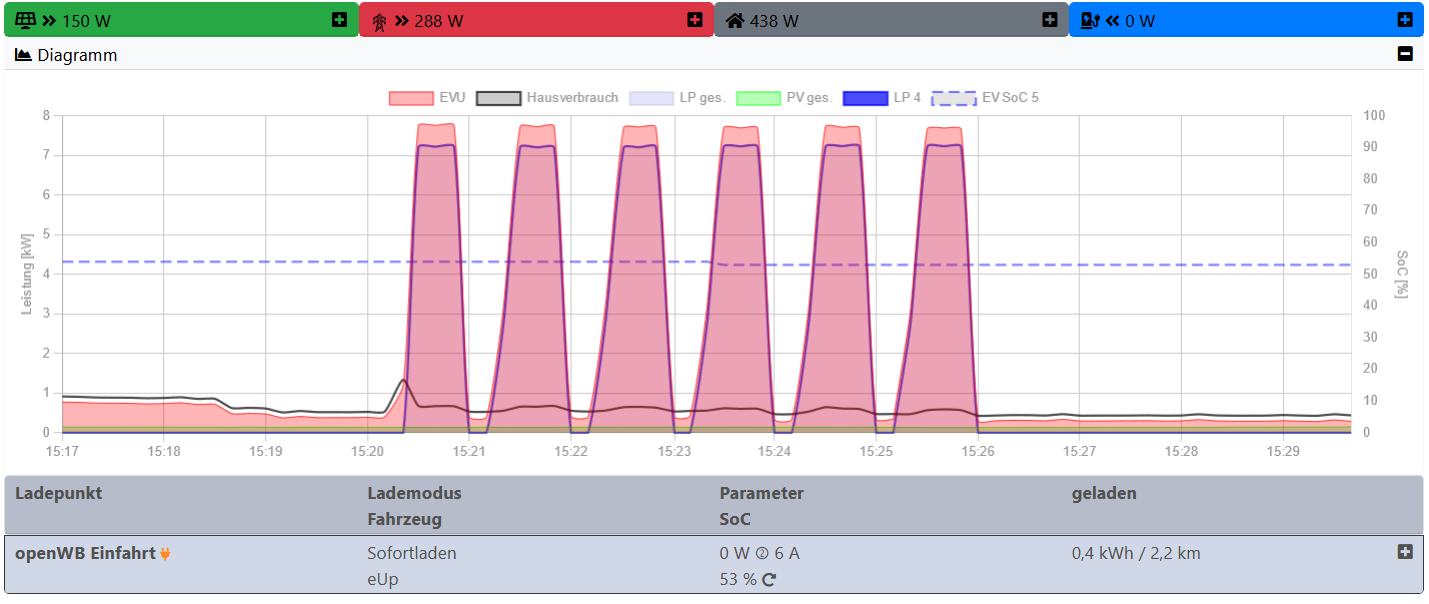1429x604 pixels.
Task: Show the LP ges. series in legend
Action: coord(652,98)
